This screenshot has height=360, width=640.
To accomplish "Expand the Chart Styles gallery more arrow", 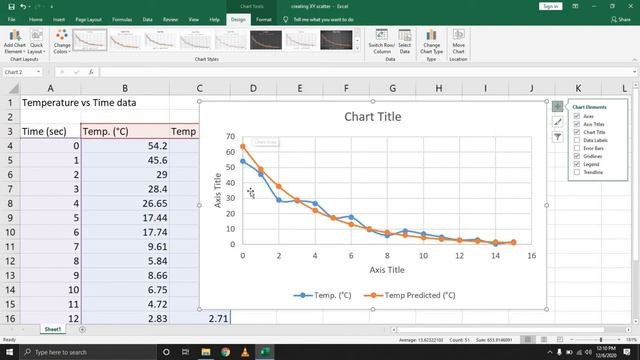I will (358, 49).
